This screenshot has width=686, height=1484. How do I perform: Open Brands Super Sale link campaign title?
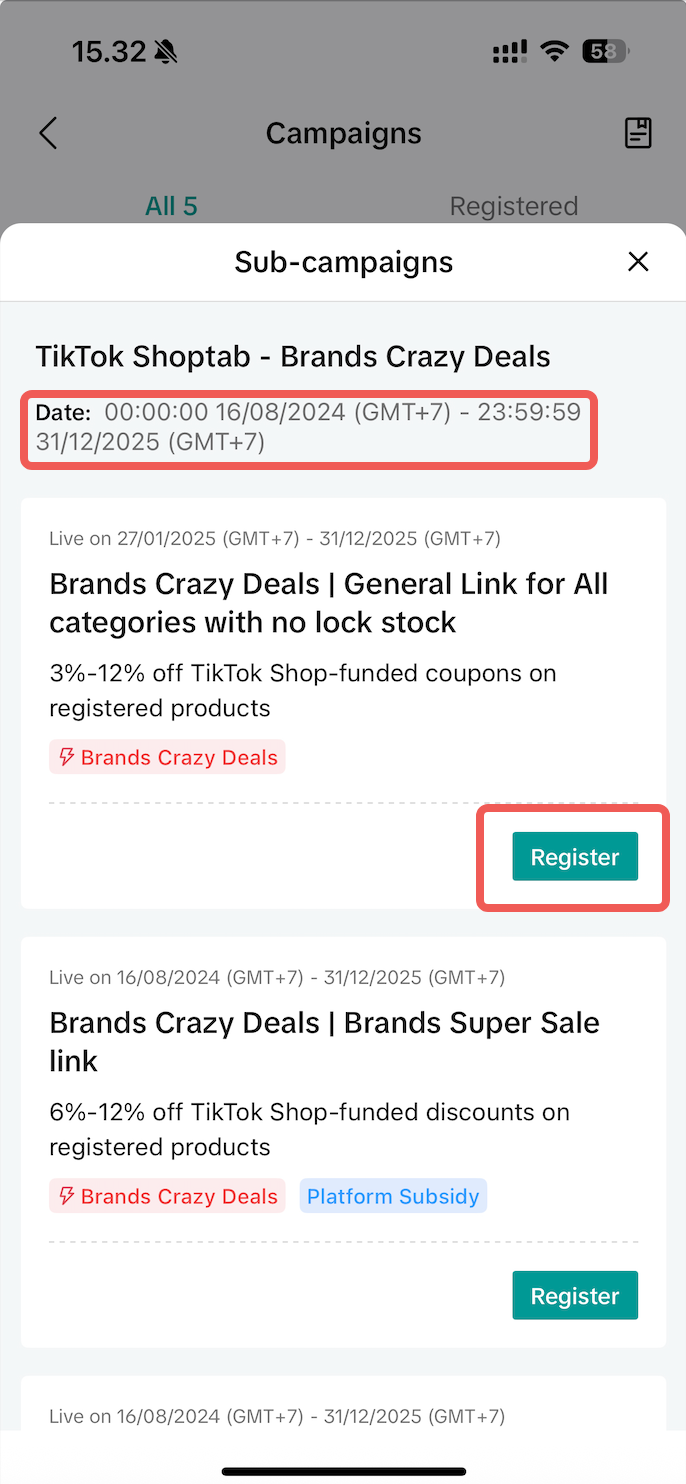[324, 1042]
